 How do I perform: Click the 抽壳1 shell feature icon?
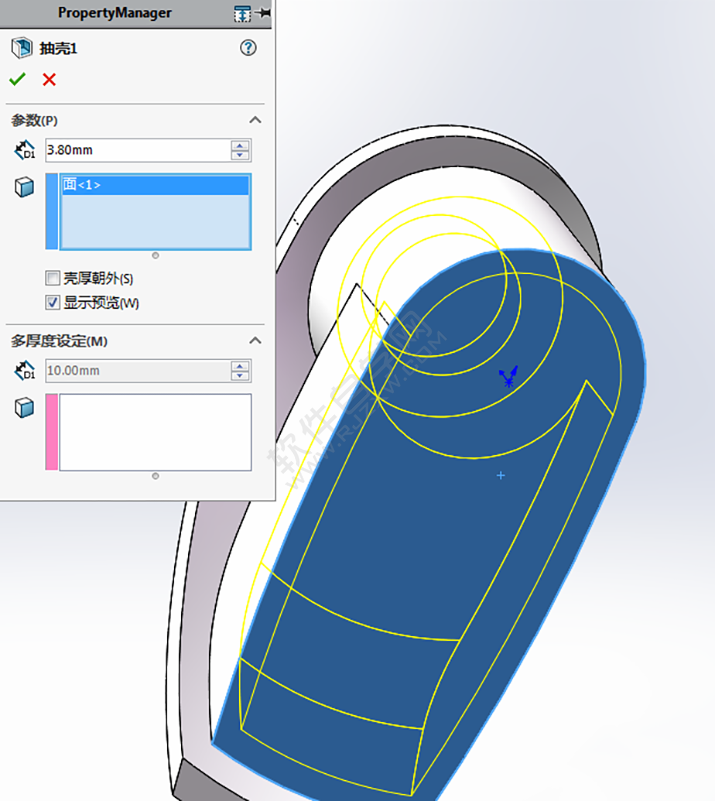click(22, 48)
